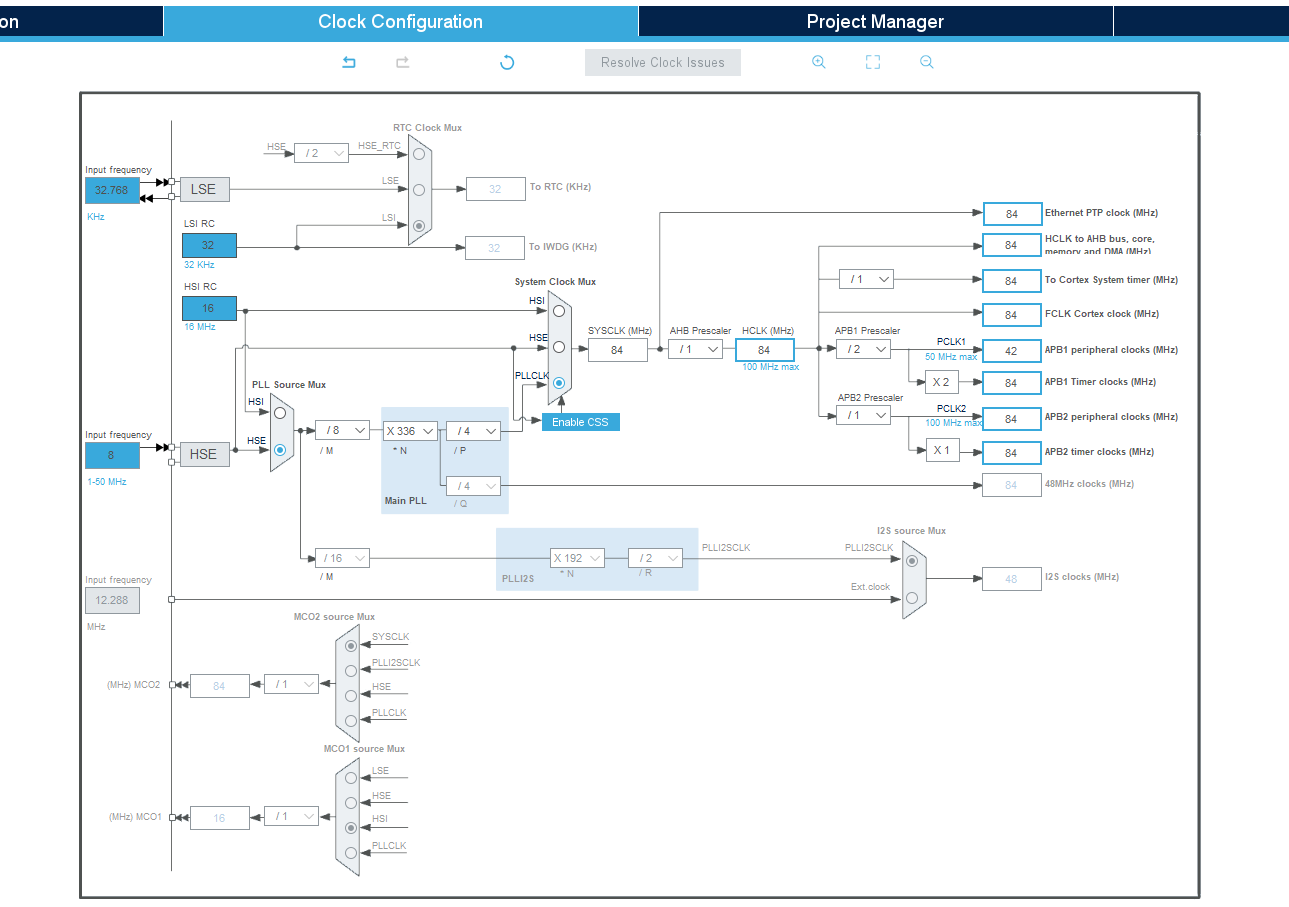Screen dimensions: 1289x907
Task: Click the fit diagram to view icon
Action: click(873, 62)
